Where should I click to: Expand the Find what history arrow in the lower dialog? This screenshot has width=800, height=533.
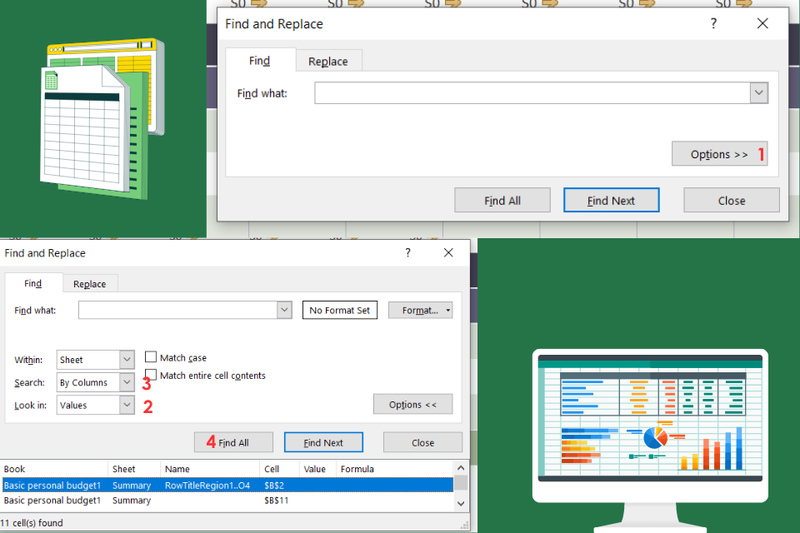[285, 310]
